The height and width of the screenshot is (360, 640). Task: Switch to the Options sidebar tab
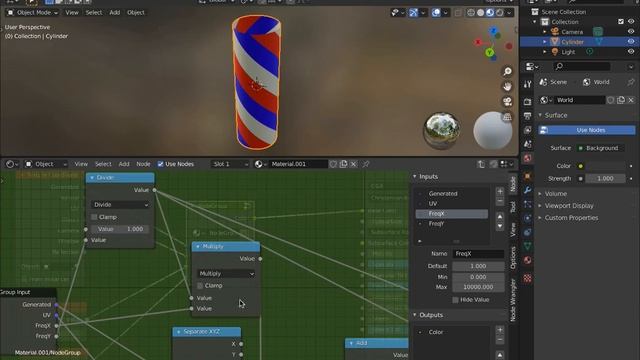[x=513, y=258]
